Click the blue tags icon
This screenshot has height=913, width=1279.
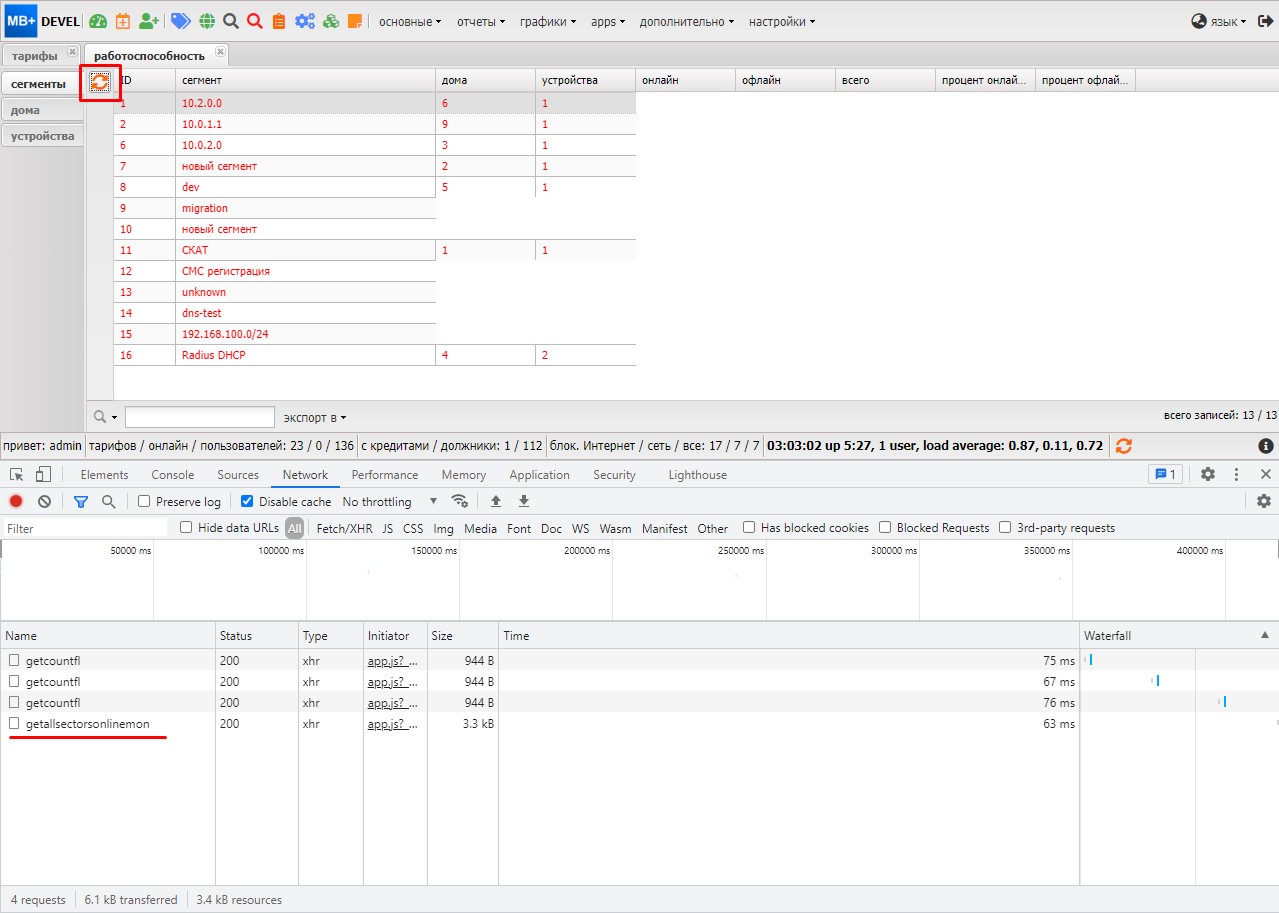[180, 21]
